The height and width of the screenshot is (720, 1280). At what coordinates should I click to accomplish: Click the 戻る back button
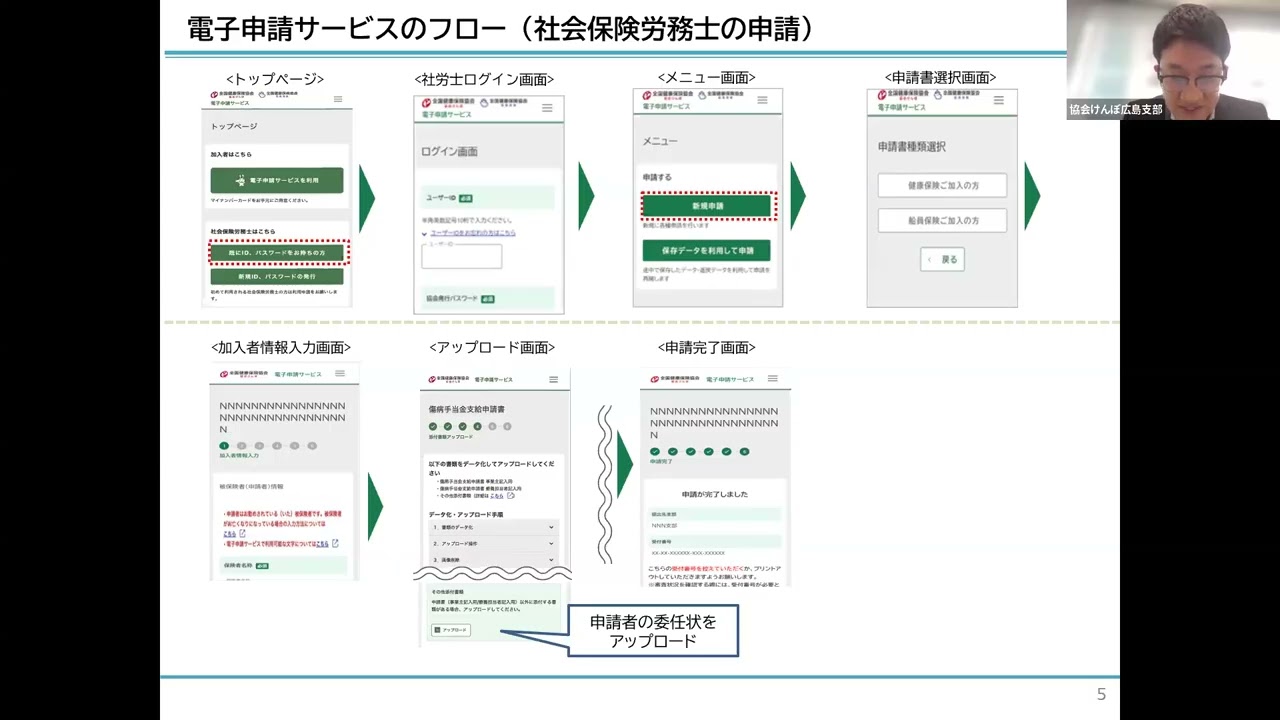pos(942,259)
